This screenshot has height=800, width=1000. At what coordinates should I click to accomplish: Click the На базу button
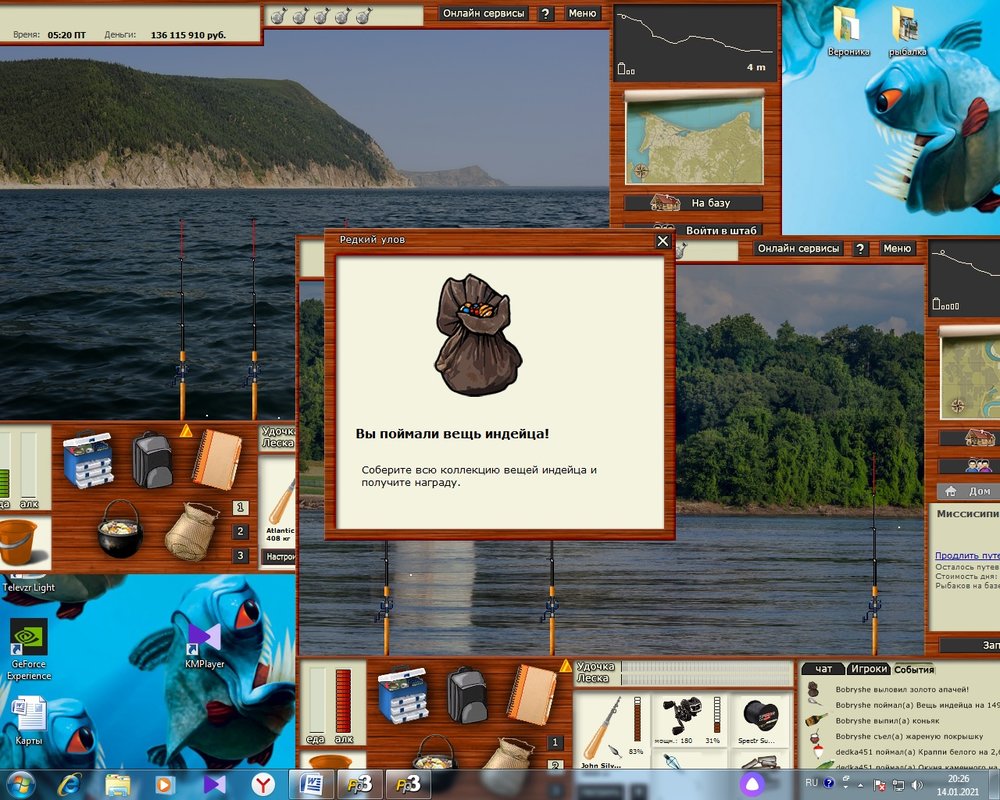(694, 203)
